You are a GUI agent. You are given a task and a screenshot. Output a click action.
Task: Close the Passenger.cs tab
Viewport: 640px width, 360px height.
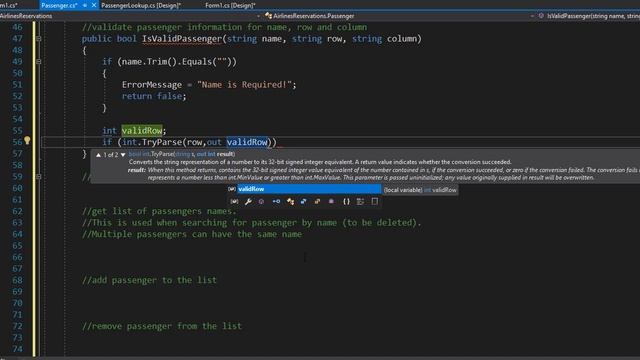click(94, 5)
